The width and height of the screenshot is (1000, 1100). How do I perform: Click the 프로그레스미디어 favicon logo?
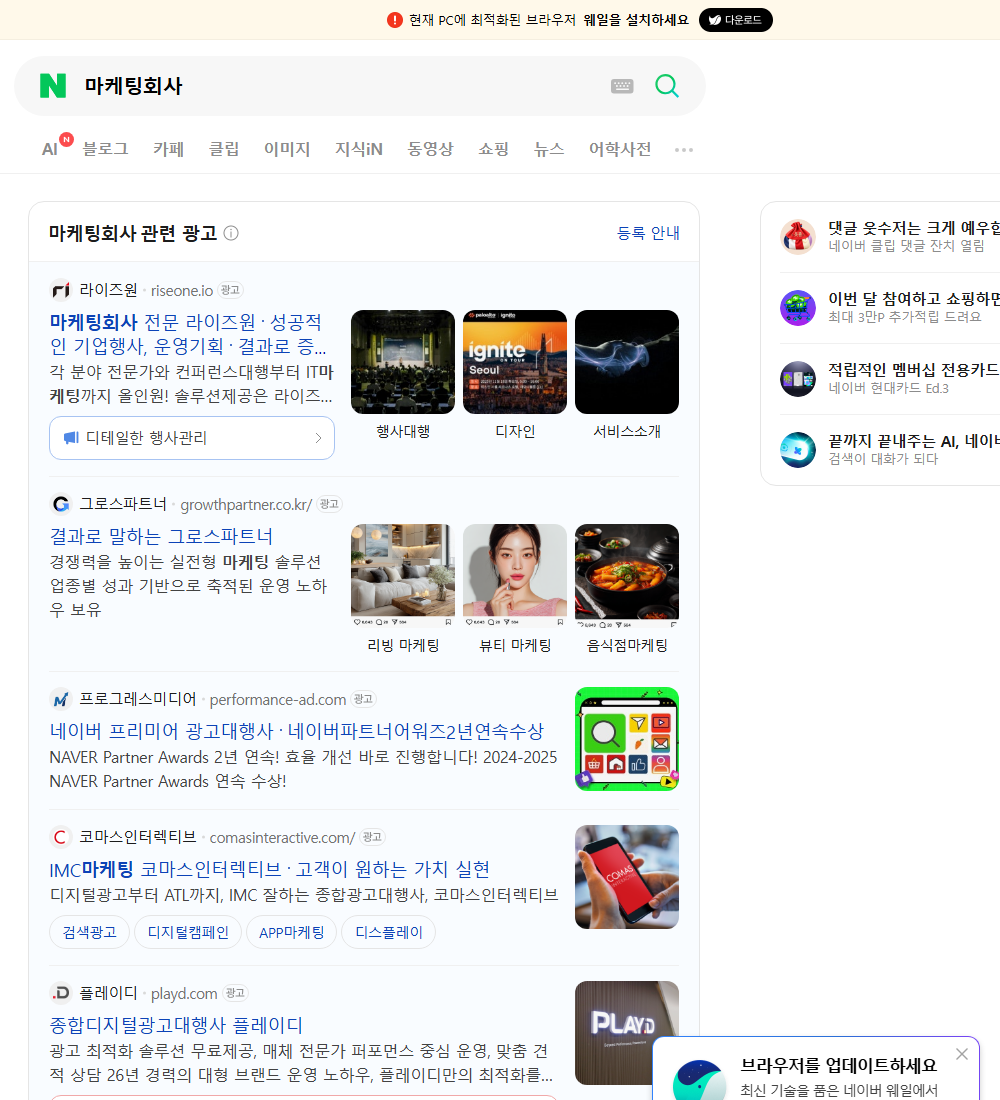(61, 699)
